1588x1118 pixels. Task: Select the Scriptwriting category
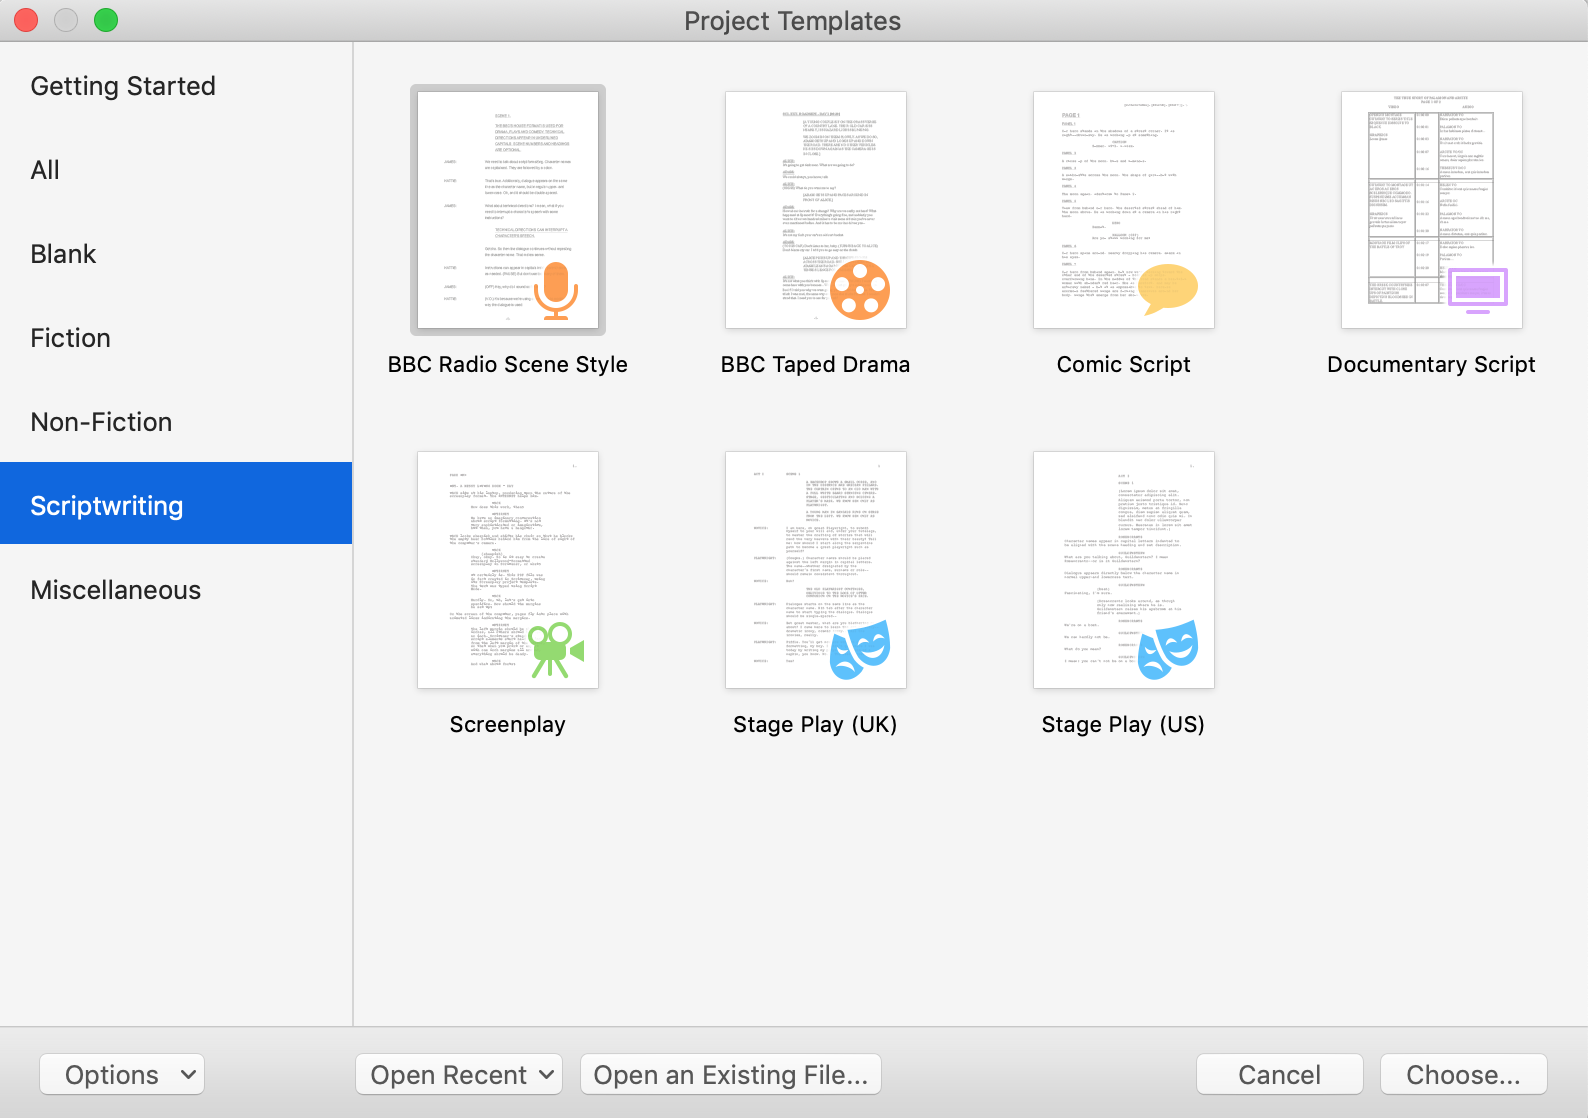(176, 503)
